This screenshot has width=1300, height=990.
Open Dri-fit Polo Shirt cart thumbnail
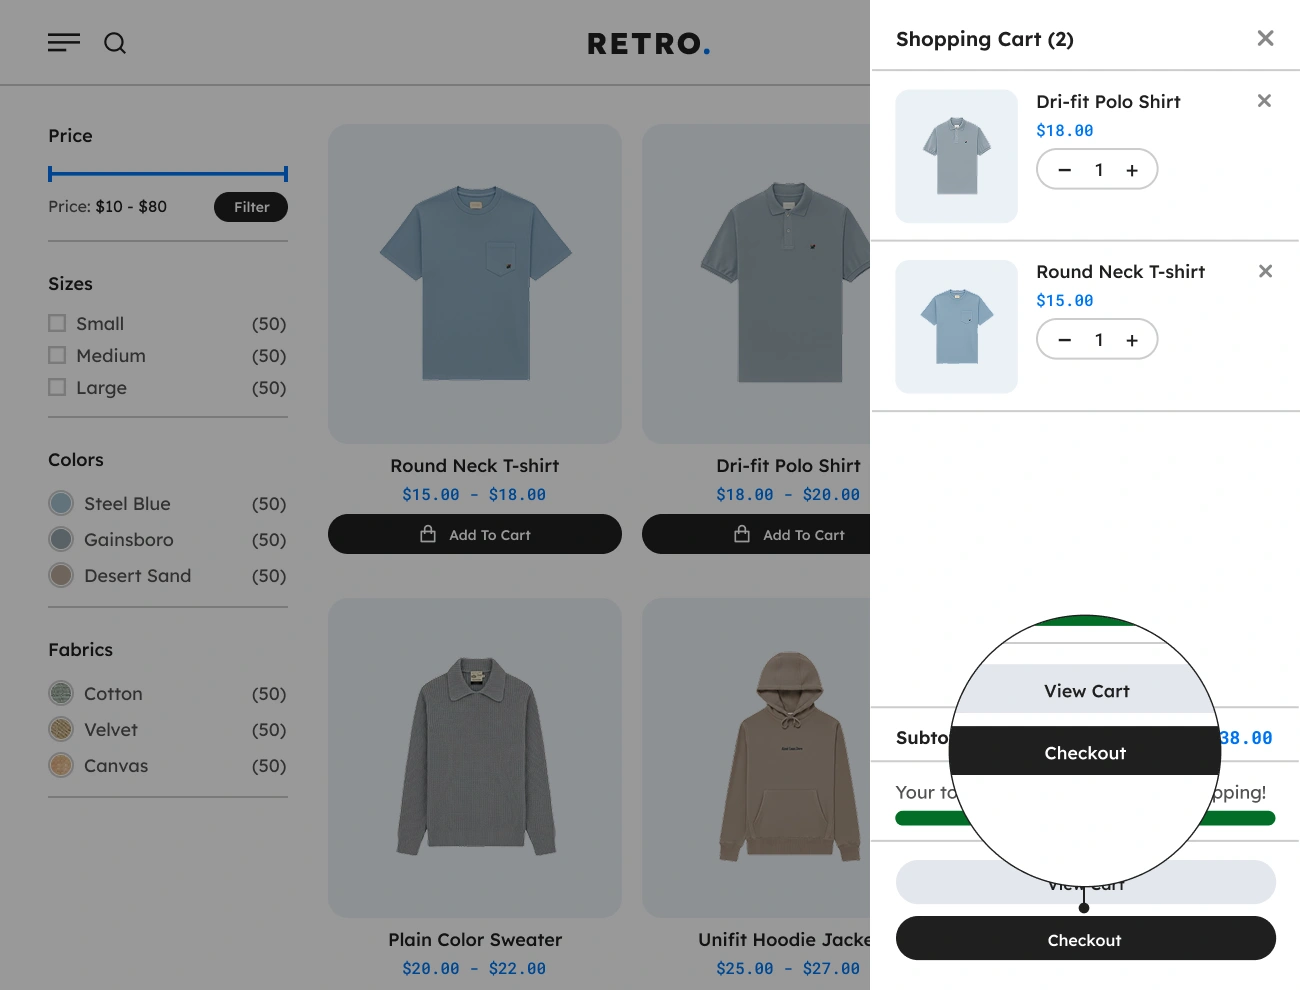pos(956,156)
